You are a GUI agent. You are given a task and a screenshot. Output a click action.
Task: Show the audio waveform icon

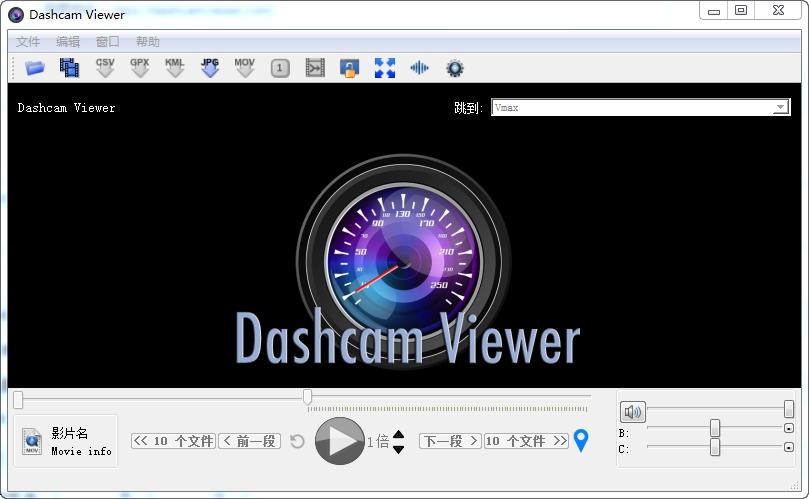tap(419, 68)
